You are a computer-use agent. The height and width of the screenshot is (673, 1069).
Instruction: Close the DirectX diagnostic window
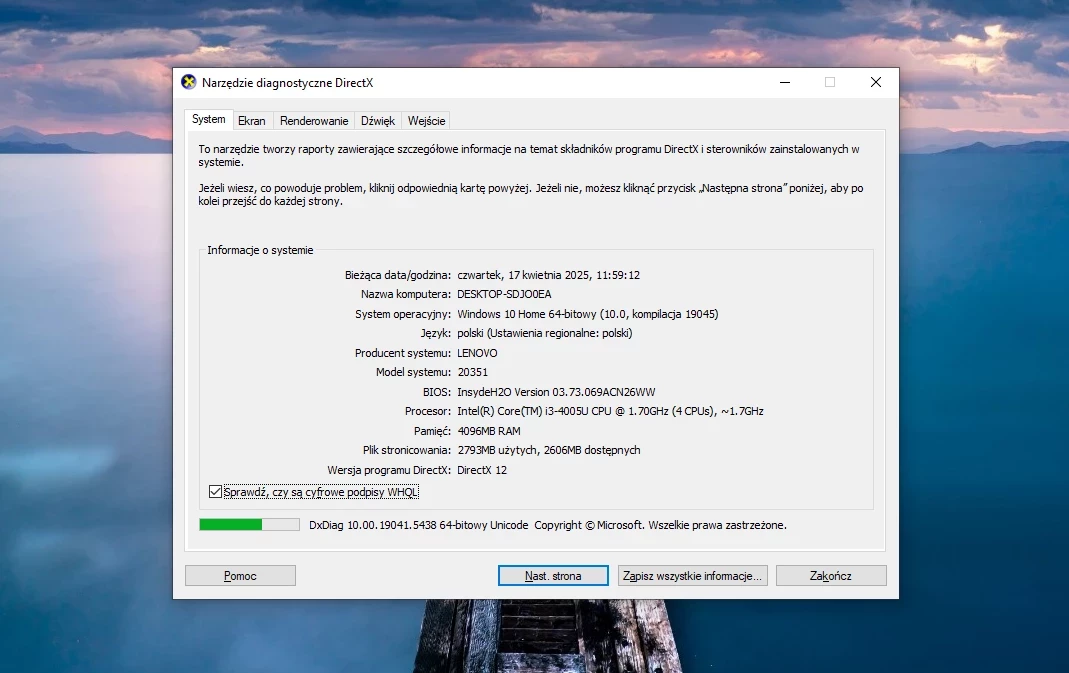[x=876, y=83]
